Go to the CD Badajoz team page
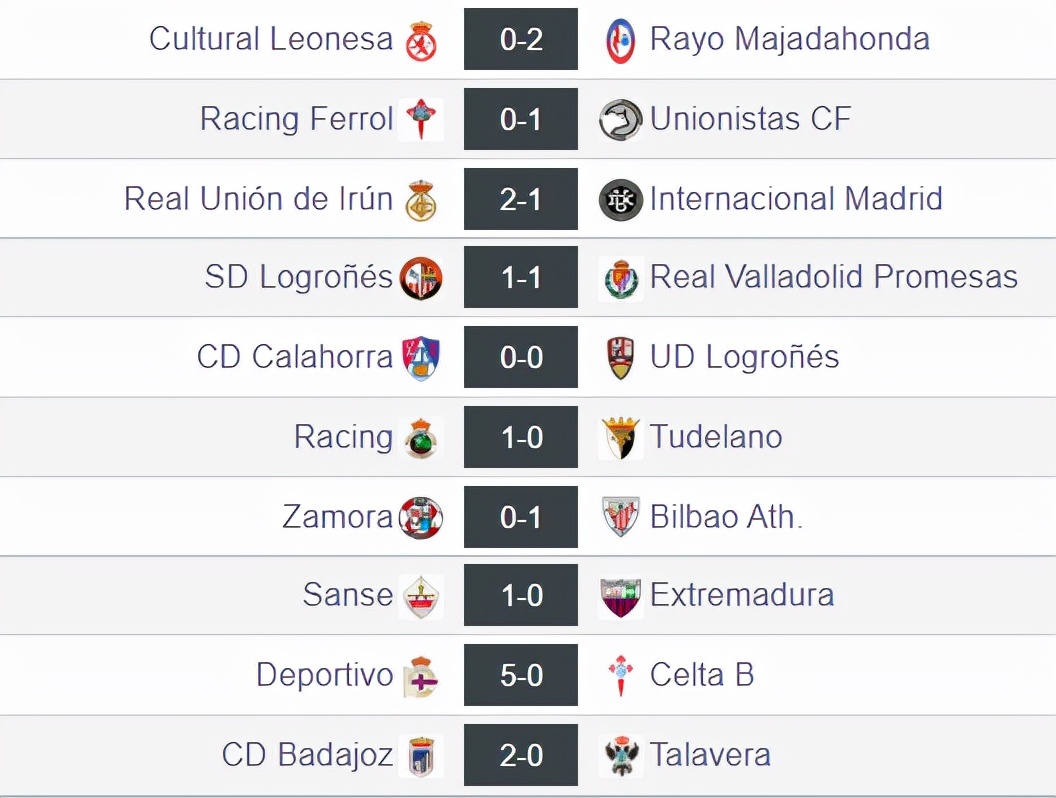 (307, 755)
